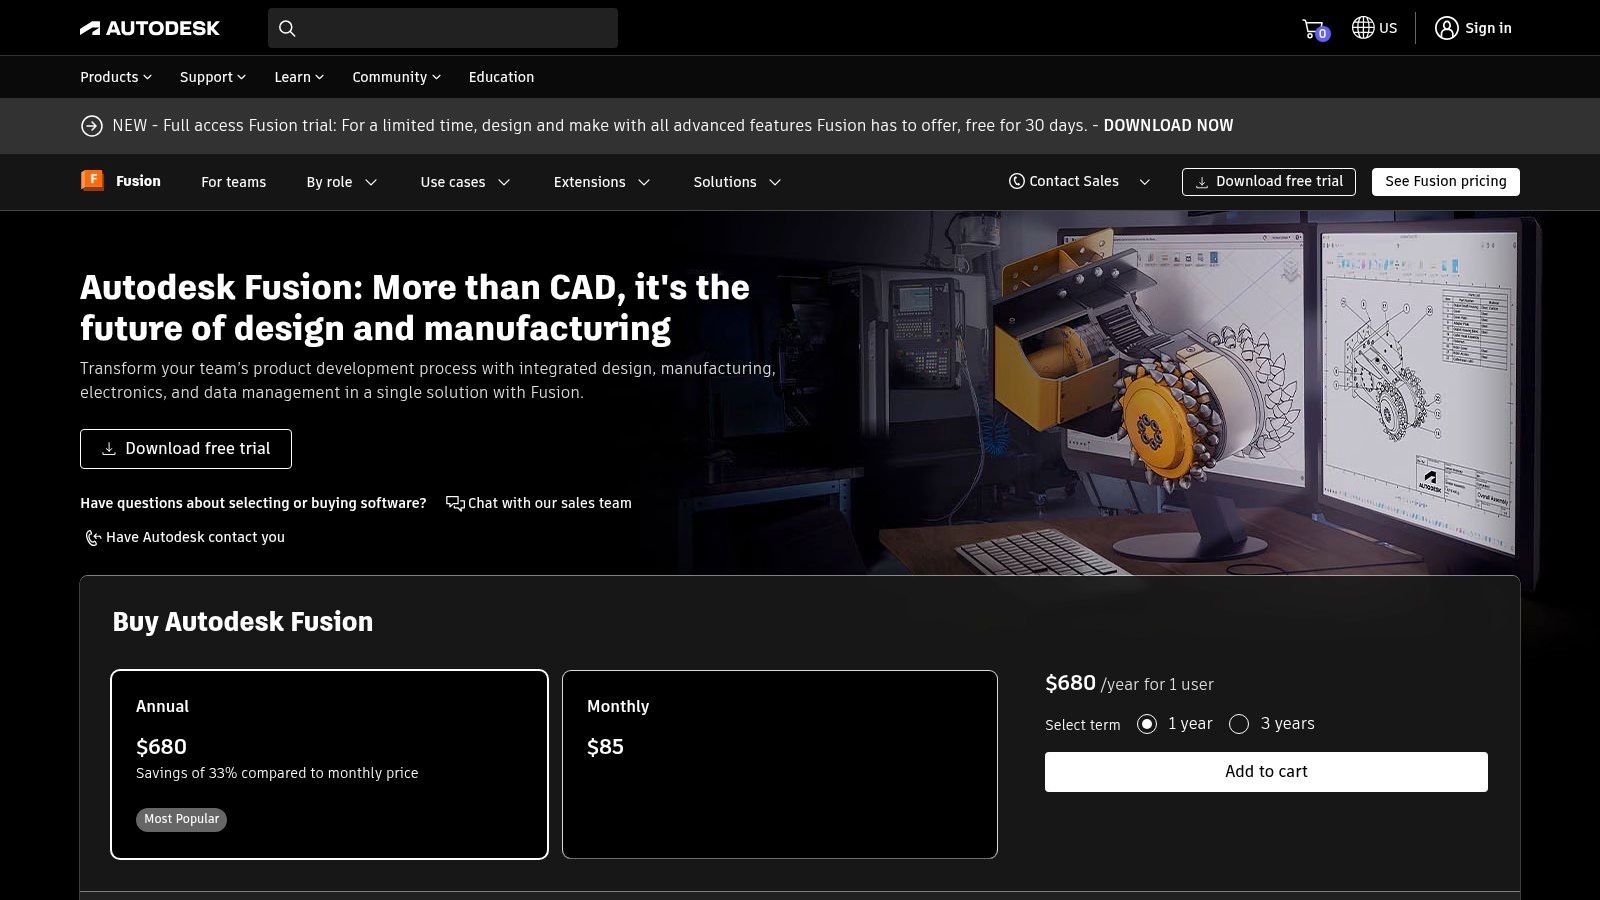
Task: Expand the Community menu
Action: [x=396, y=77]
